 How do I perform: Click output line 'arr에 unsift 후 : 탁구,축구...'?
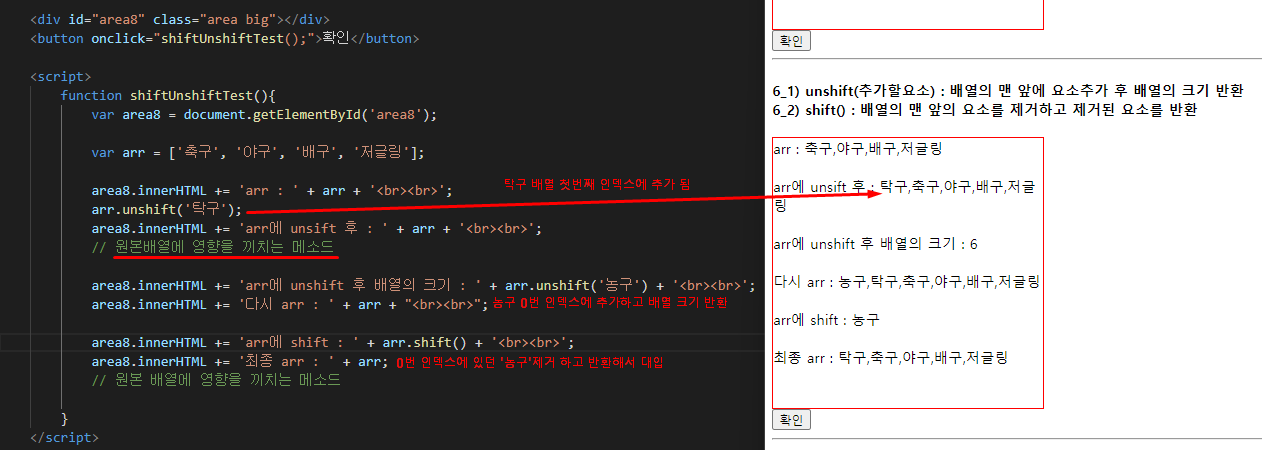pyautogui.click(x=905, y=196)
